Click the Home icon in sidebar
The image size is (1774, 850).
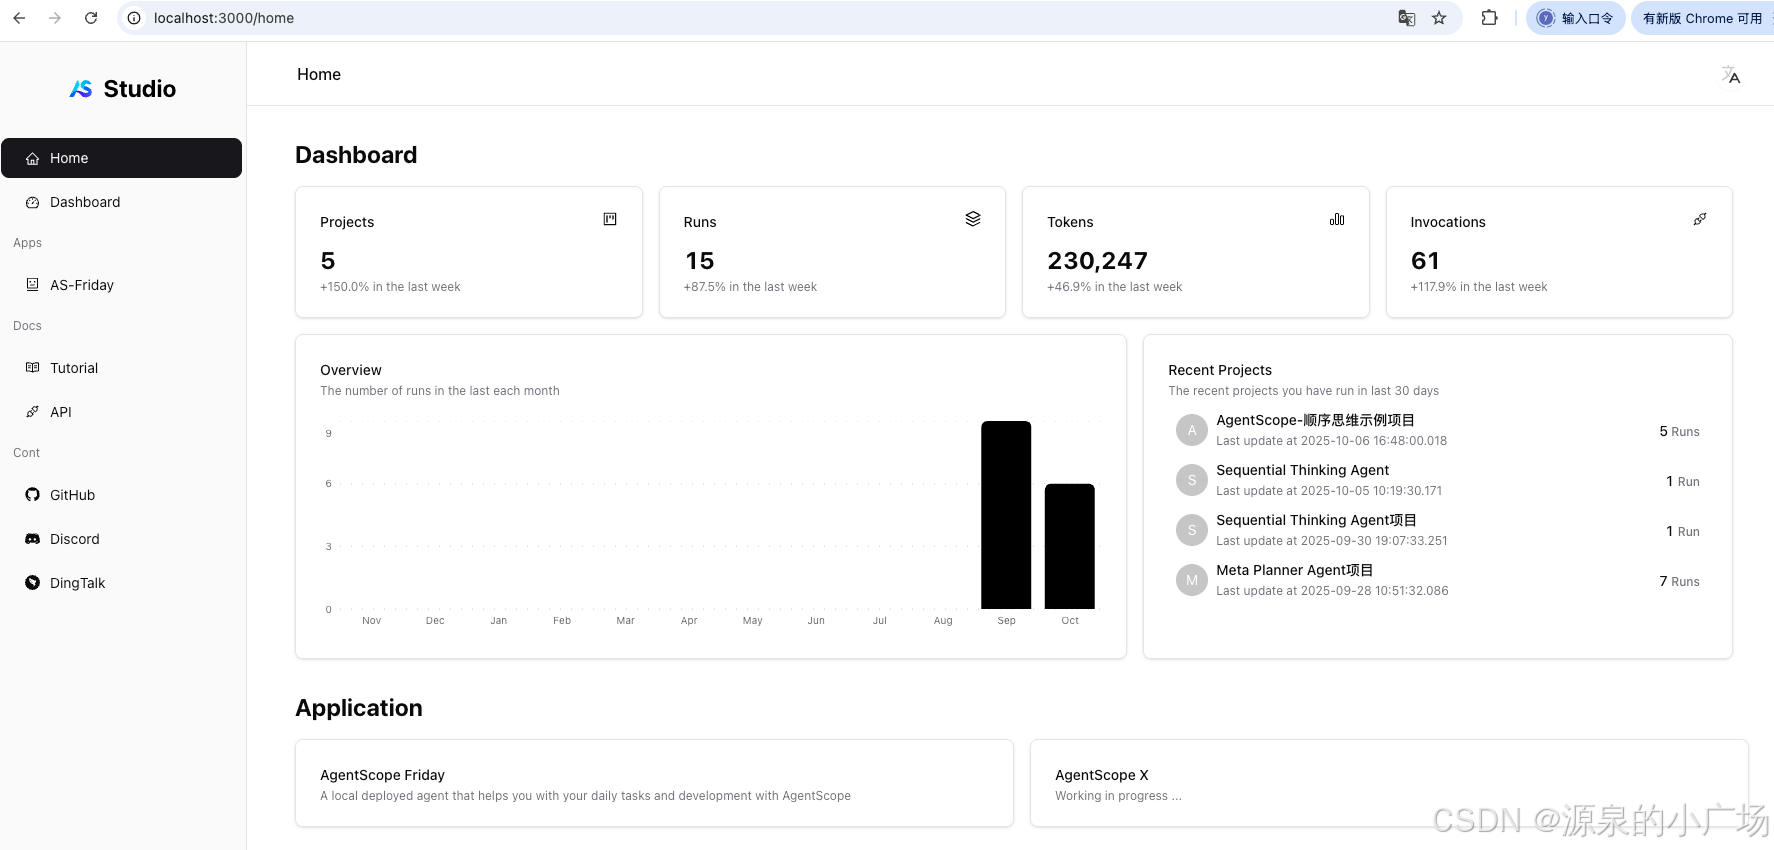pos(33,158)
